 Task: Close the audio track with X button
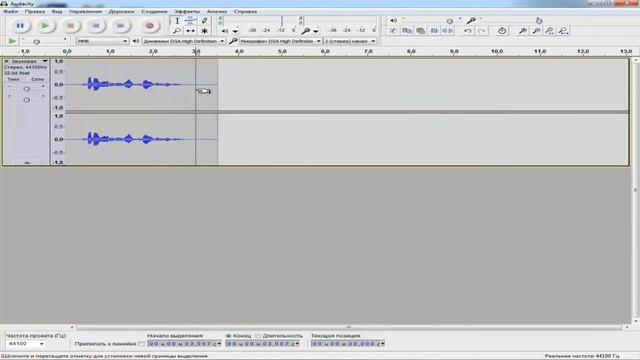click(x=6, y=61)
